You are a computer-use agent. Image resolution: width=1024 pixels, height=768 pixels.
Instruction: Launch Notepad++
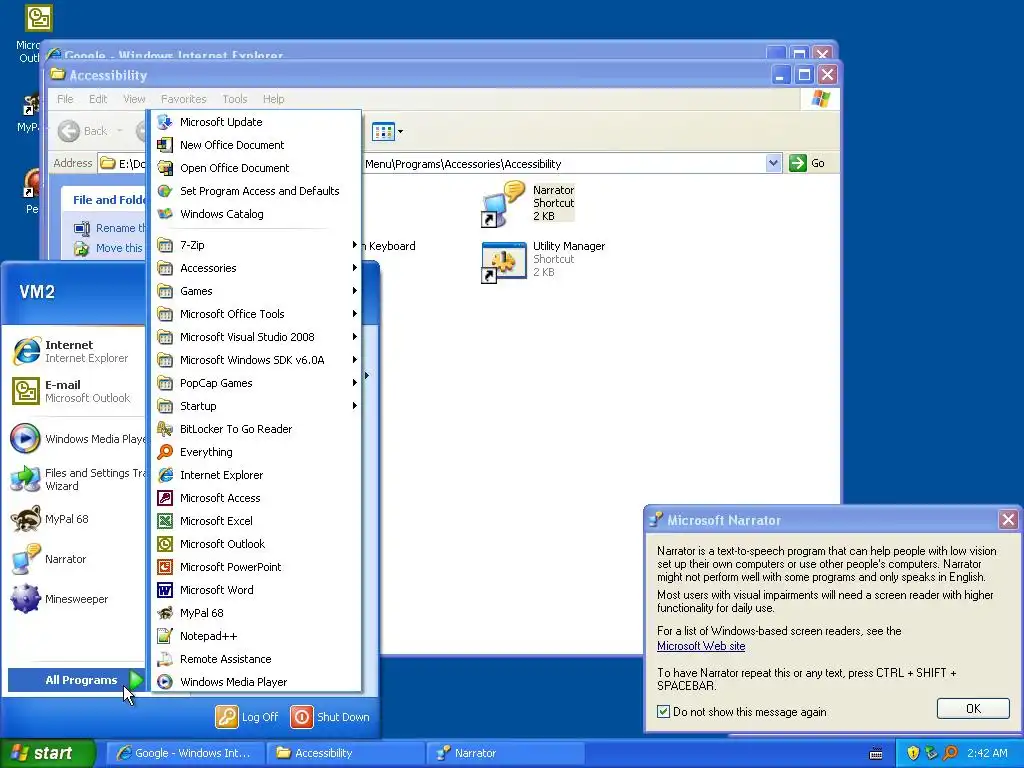(256, 635)
